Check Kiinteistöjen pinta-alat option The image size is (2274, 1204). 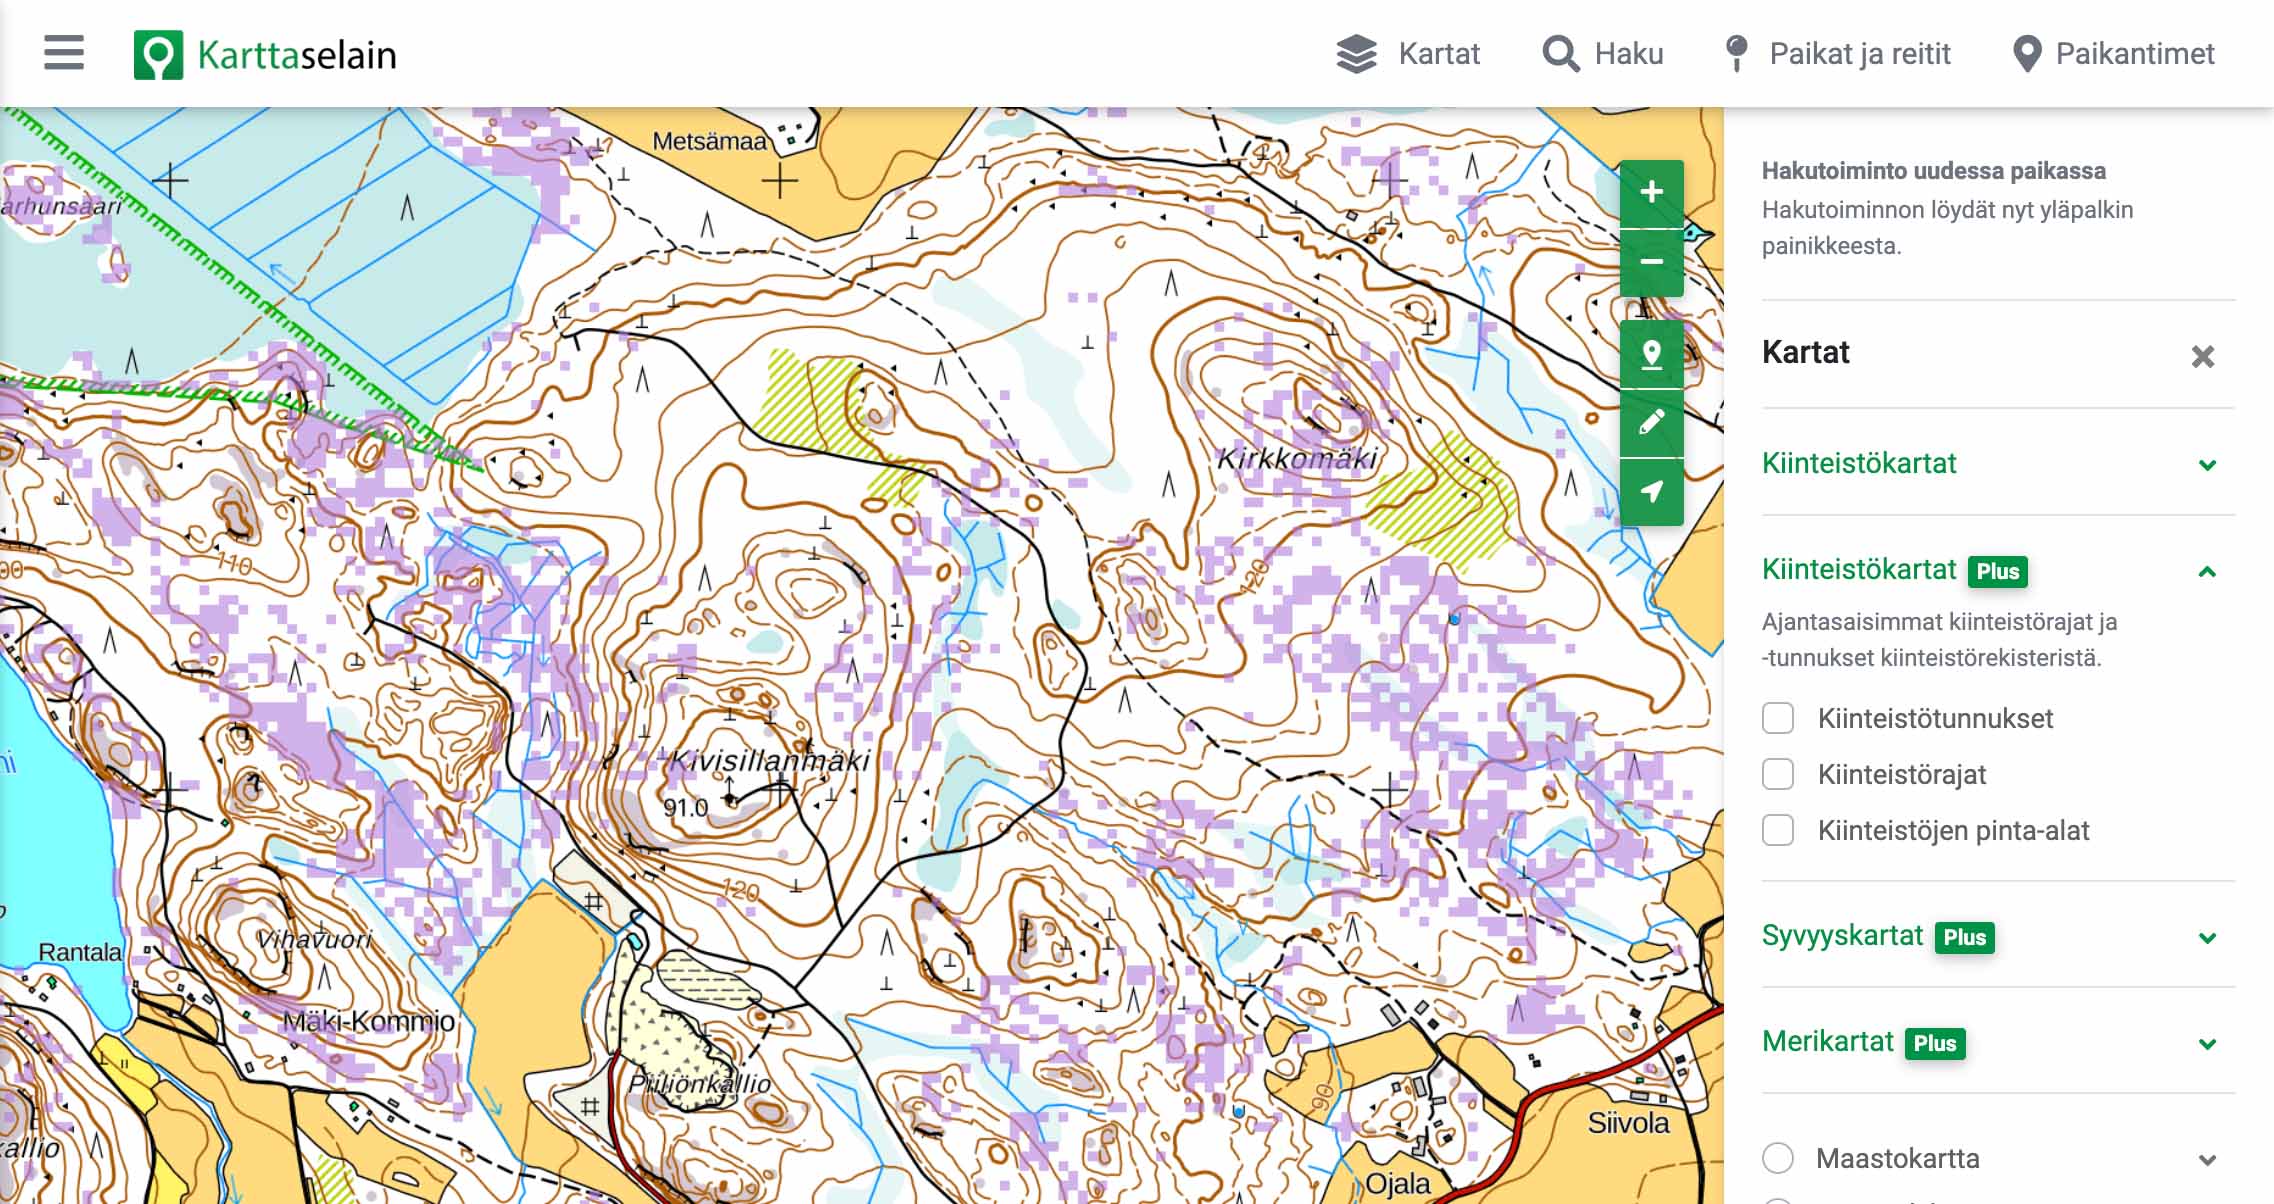pyautogui.click(x=1778, y=830)
